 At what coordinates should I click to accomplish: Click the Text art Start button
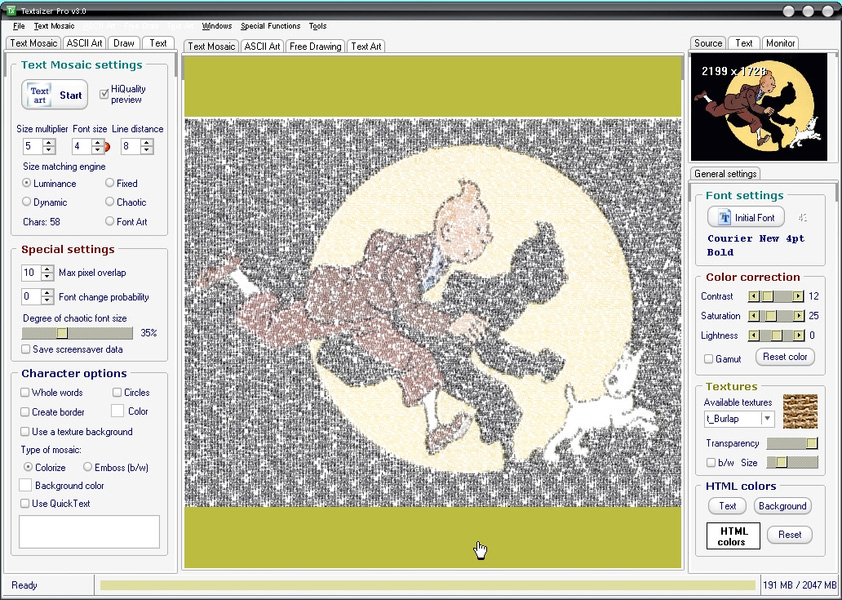pyautogui.click(x=55, y=95)
